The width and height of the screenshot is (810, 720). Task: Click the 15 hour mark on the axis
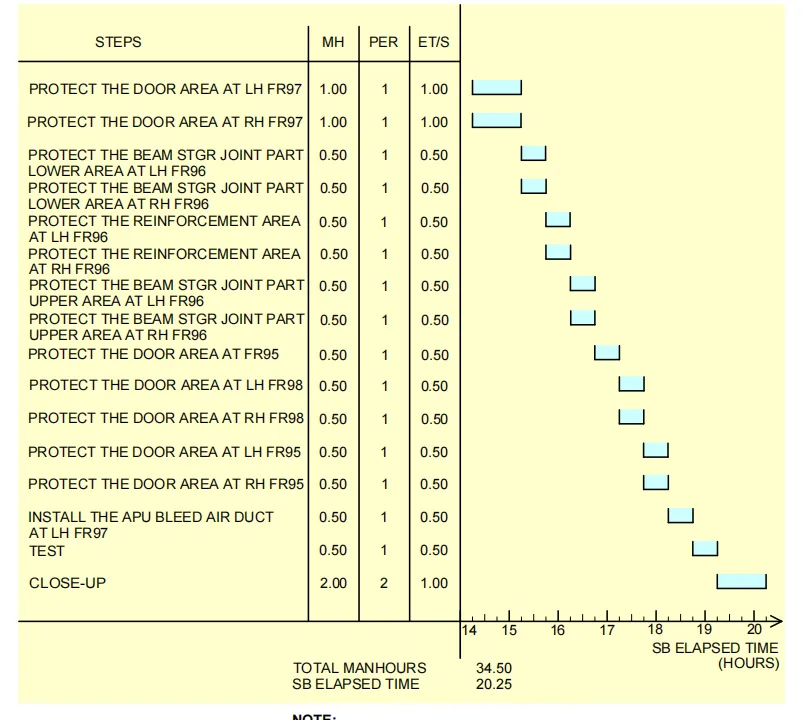509,630
